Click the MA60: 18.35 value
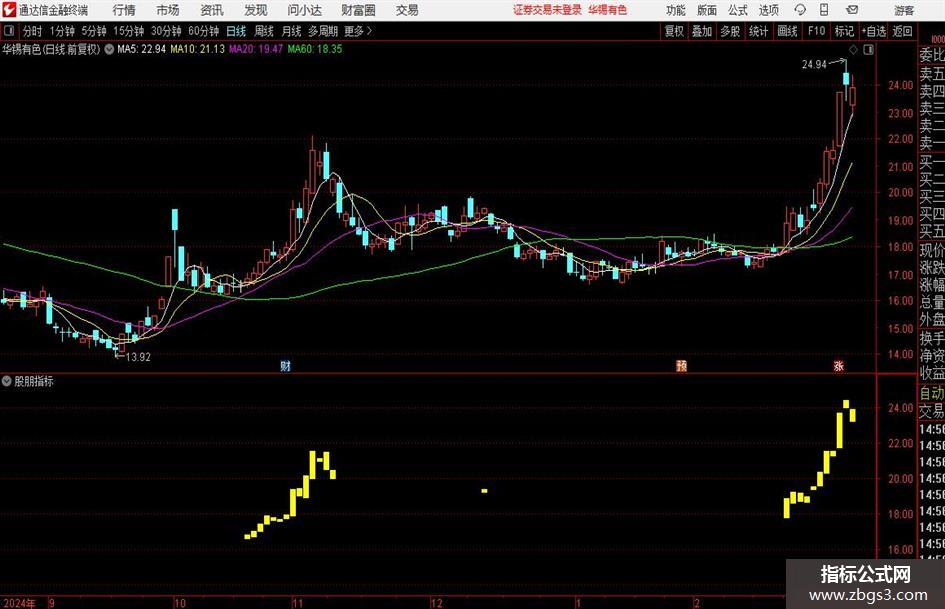This screenshot has height=609, width=945. (x=315, y=49)
